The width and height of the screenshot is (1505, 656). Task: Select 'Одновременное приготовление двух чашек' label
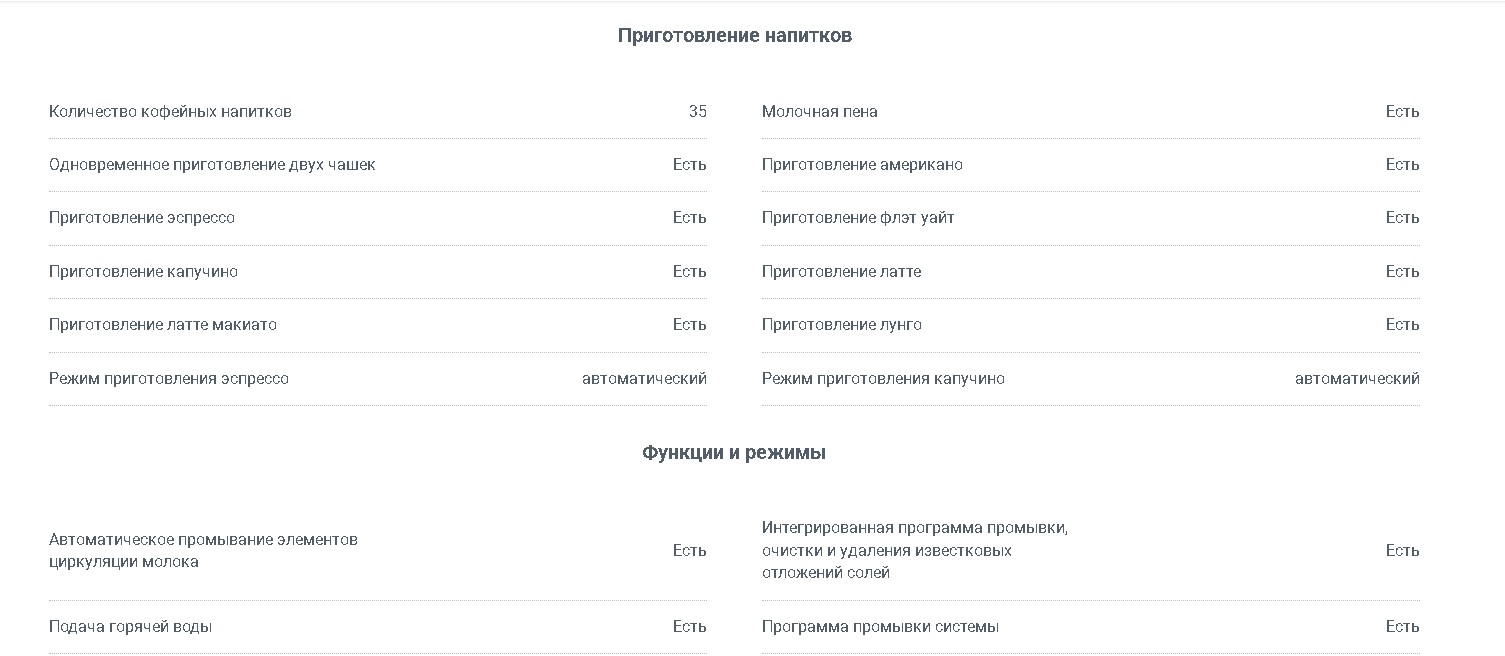click(212, 165)
